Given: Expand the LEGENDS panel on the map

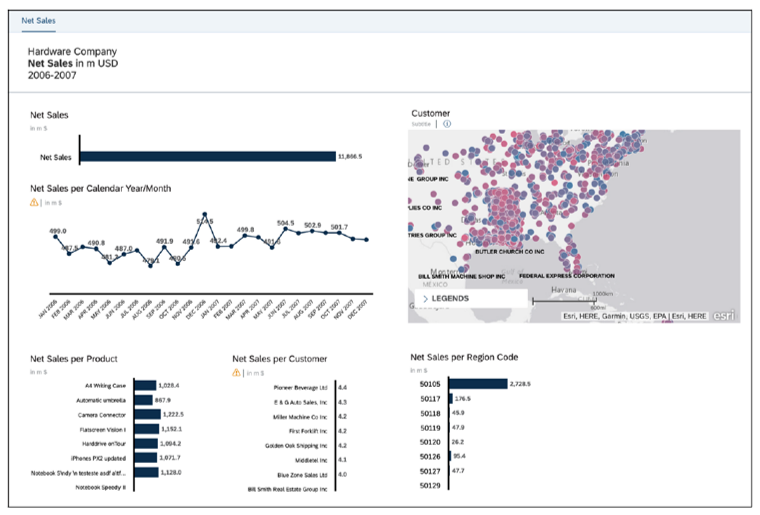Looking at the screenshot, I should (426, 298).
